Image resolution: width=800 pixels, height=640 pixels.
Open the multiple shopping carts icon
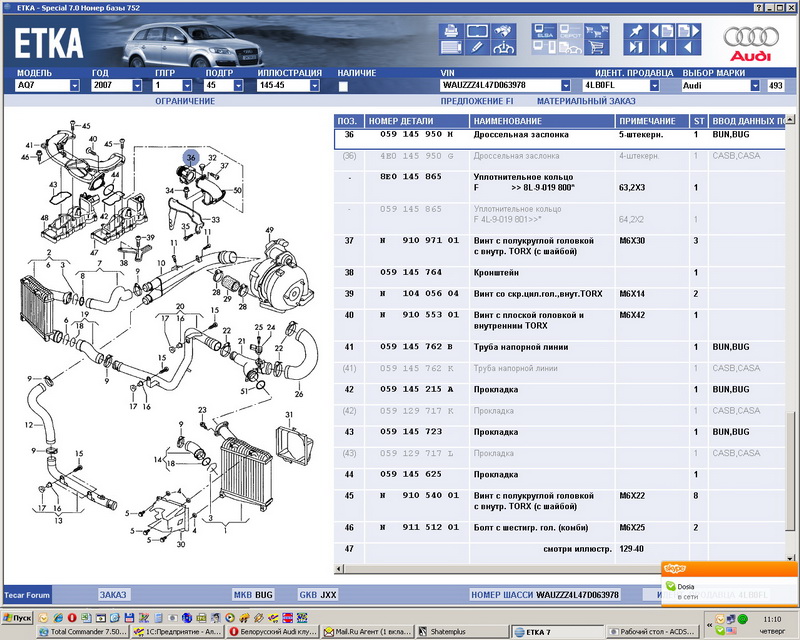[596, 31]
